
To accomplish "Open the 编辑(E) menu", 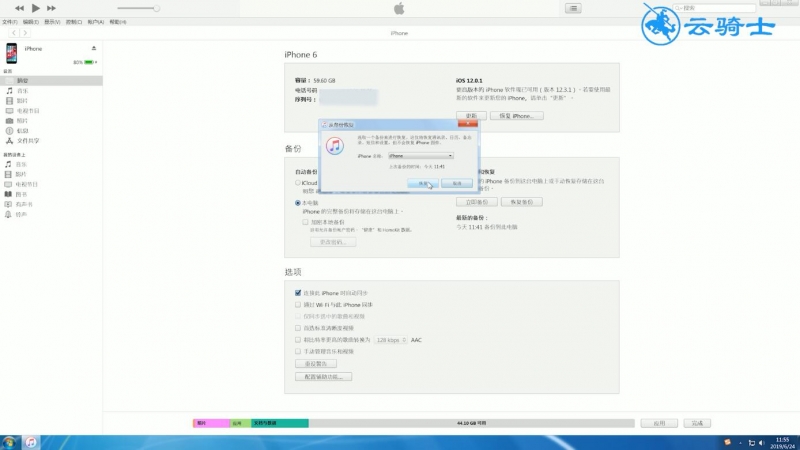I will click(31, 22).
